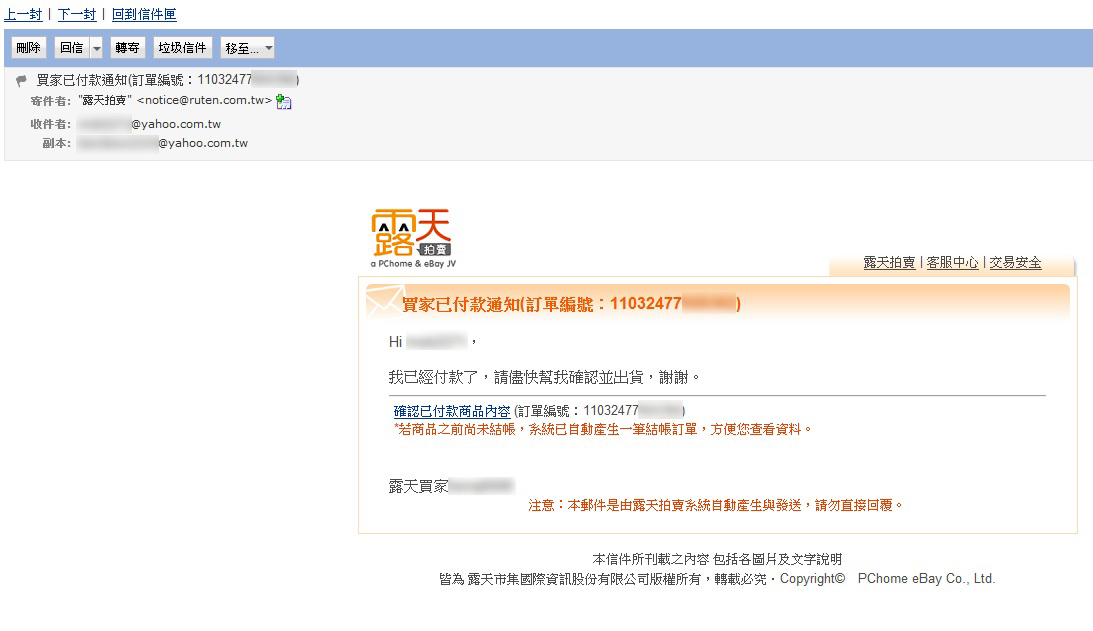This screenshot has height=631, width=1093.
Task: Click the copyright line PChome eBay Co., Ltd.
Action: tap(717, 579)
